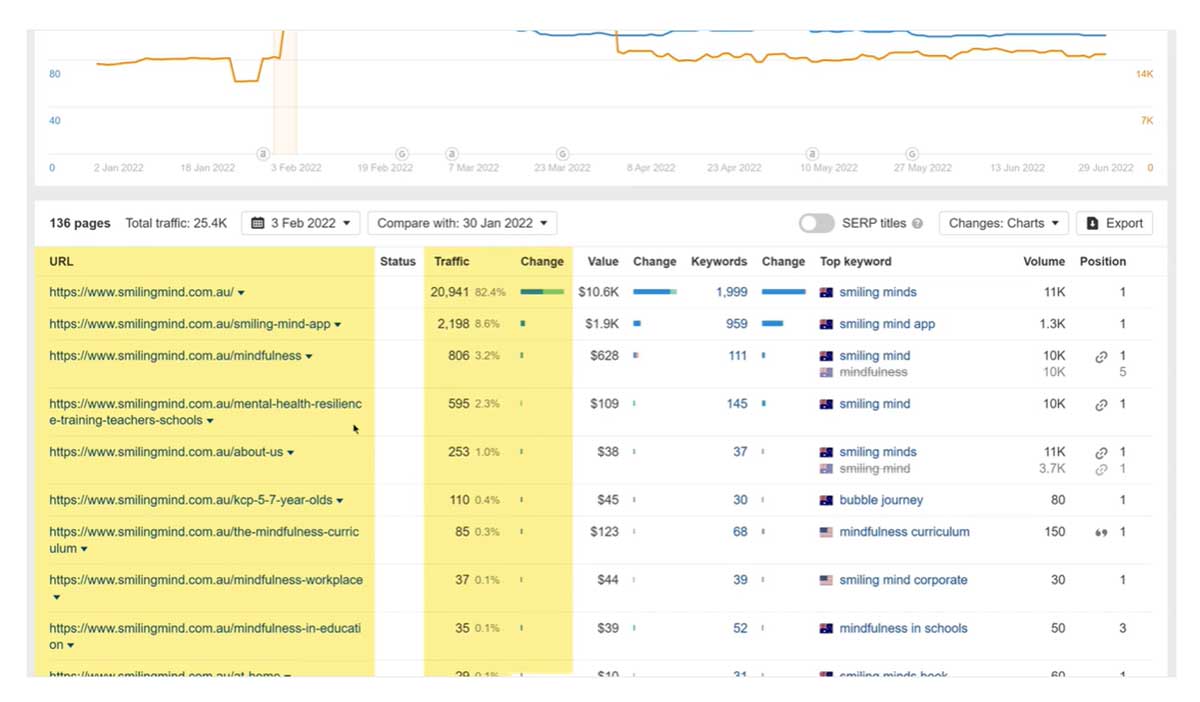Open the Changes: Charts dropdown
The image size is (1200, 702).
pyautogui.click(x=1004, y=223)
